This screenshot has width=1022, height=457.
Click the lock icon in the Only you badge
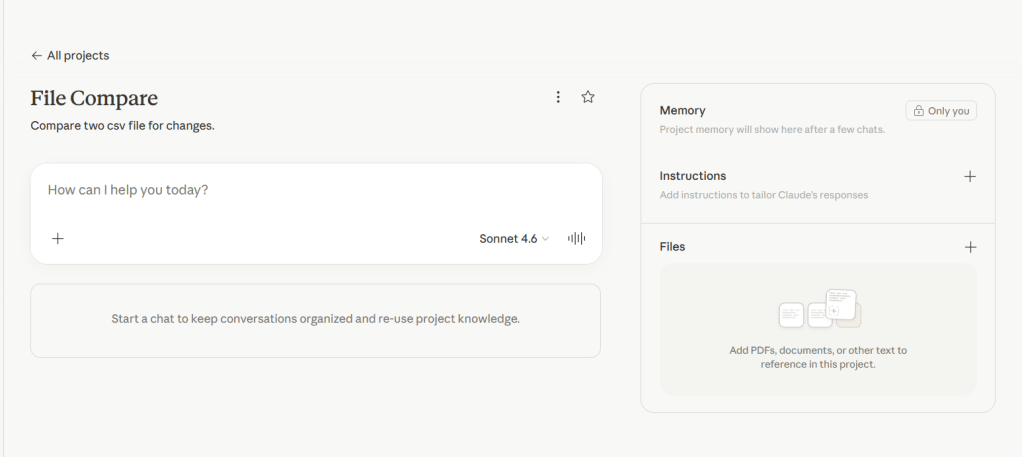tap(918, 111)
